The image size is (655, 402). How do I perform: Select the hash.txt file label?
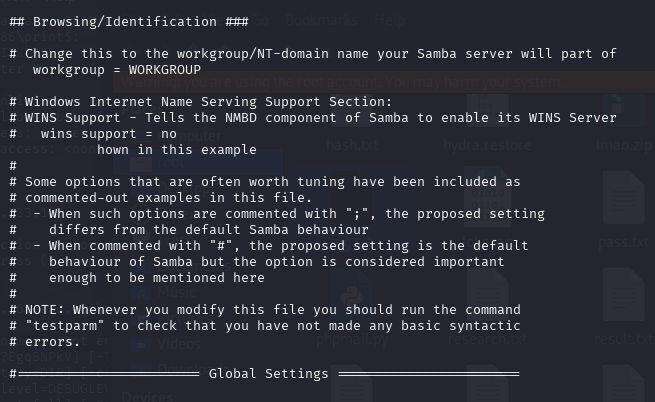coord(352,145)
